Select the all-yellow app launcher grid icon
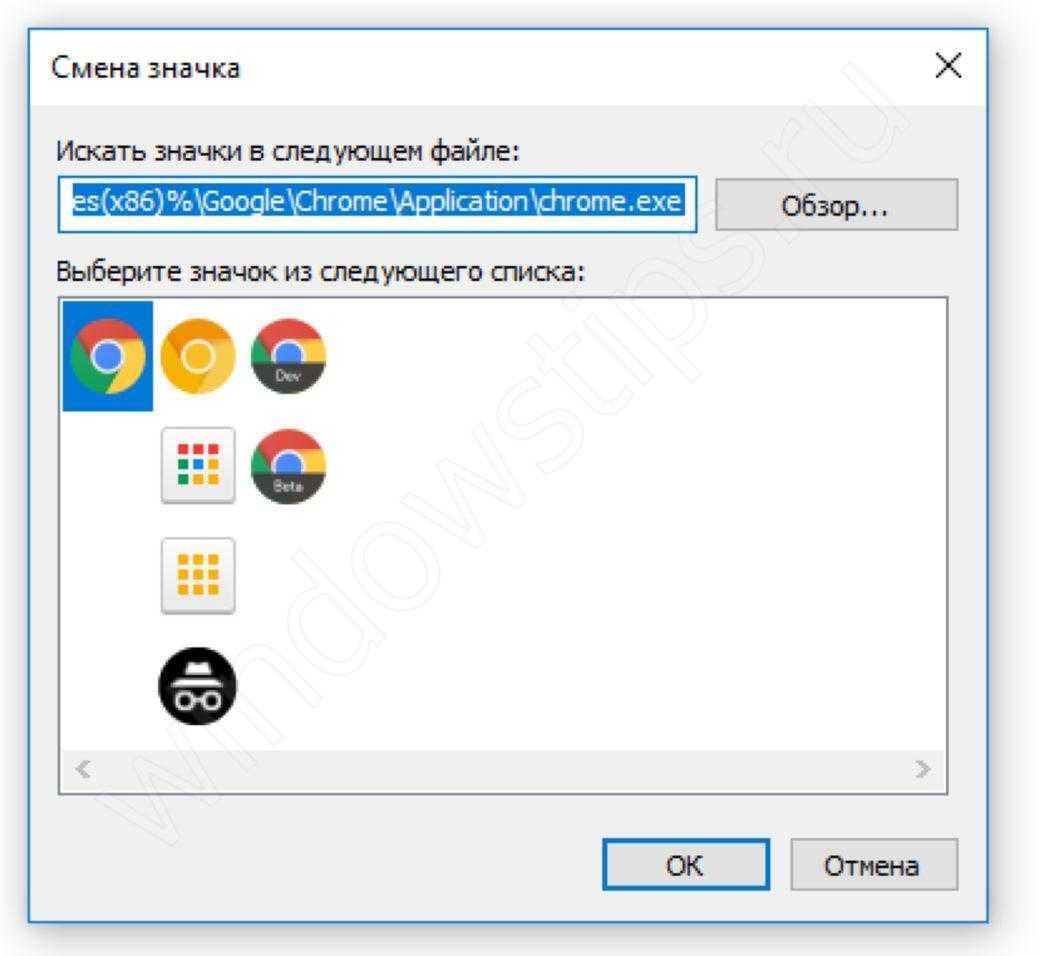 [198, 575]
